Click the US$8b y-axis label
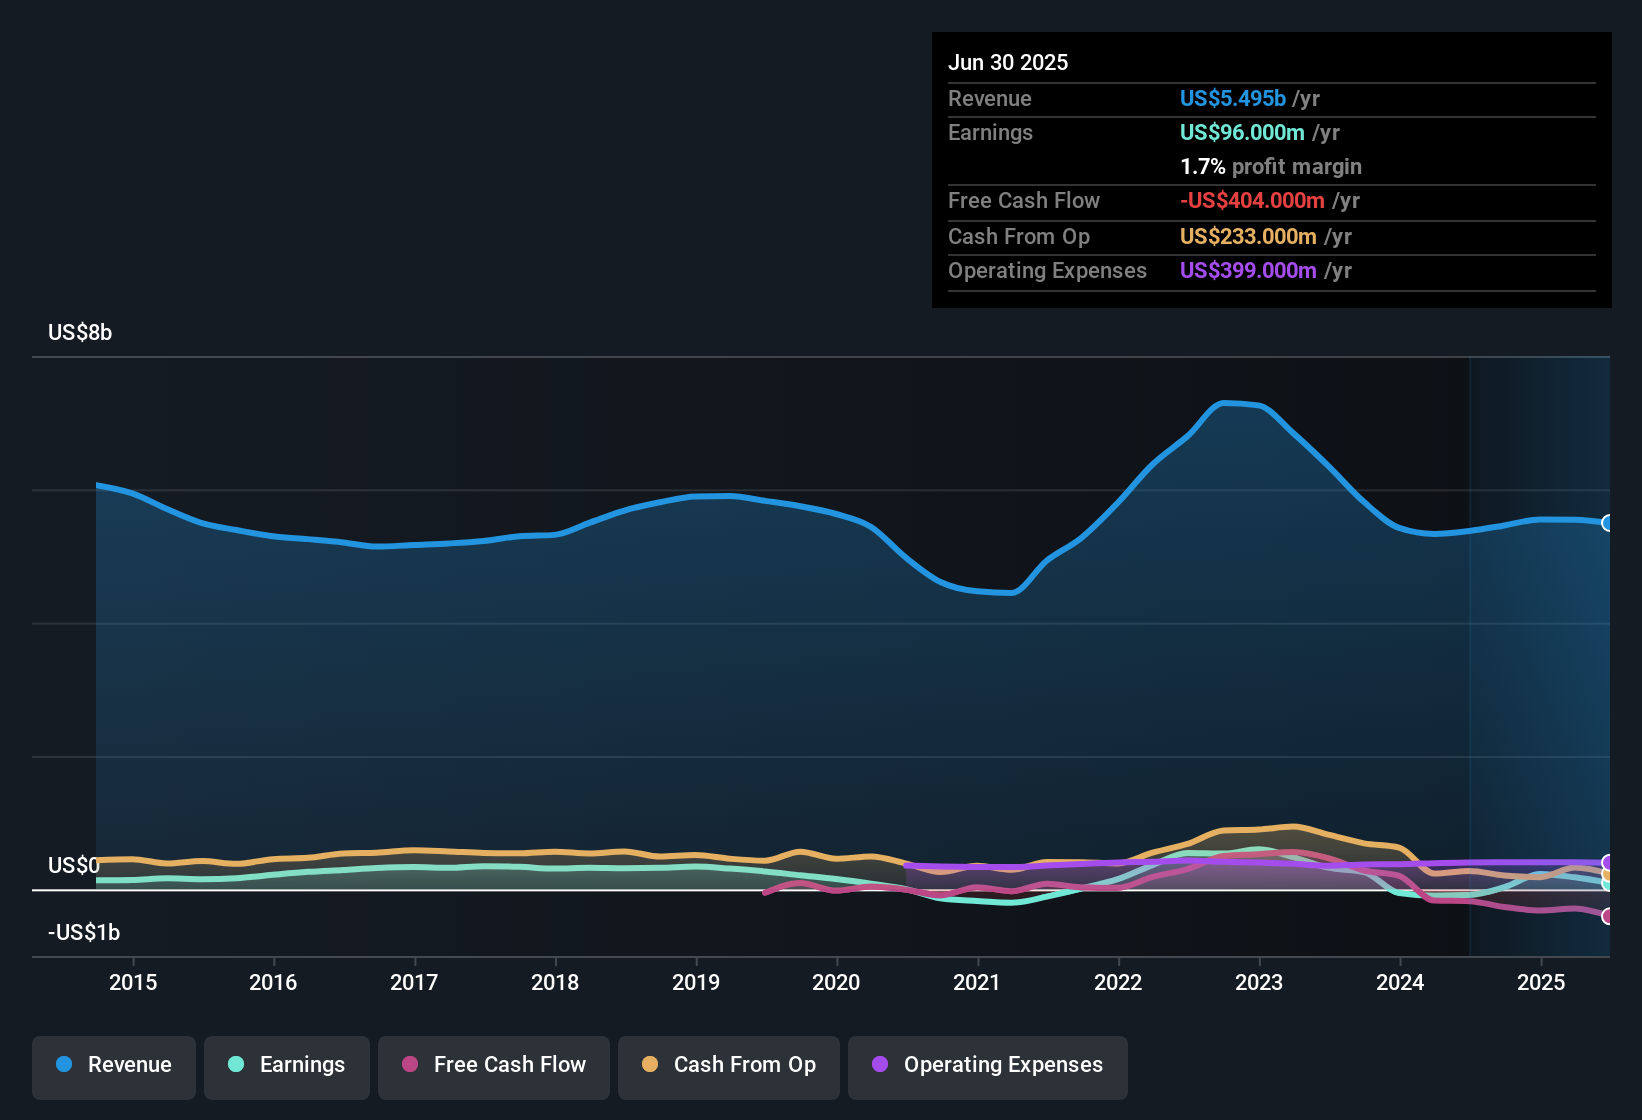The height and width of the screenshot is (1120, 1642). pos(80,332)
